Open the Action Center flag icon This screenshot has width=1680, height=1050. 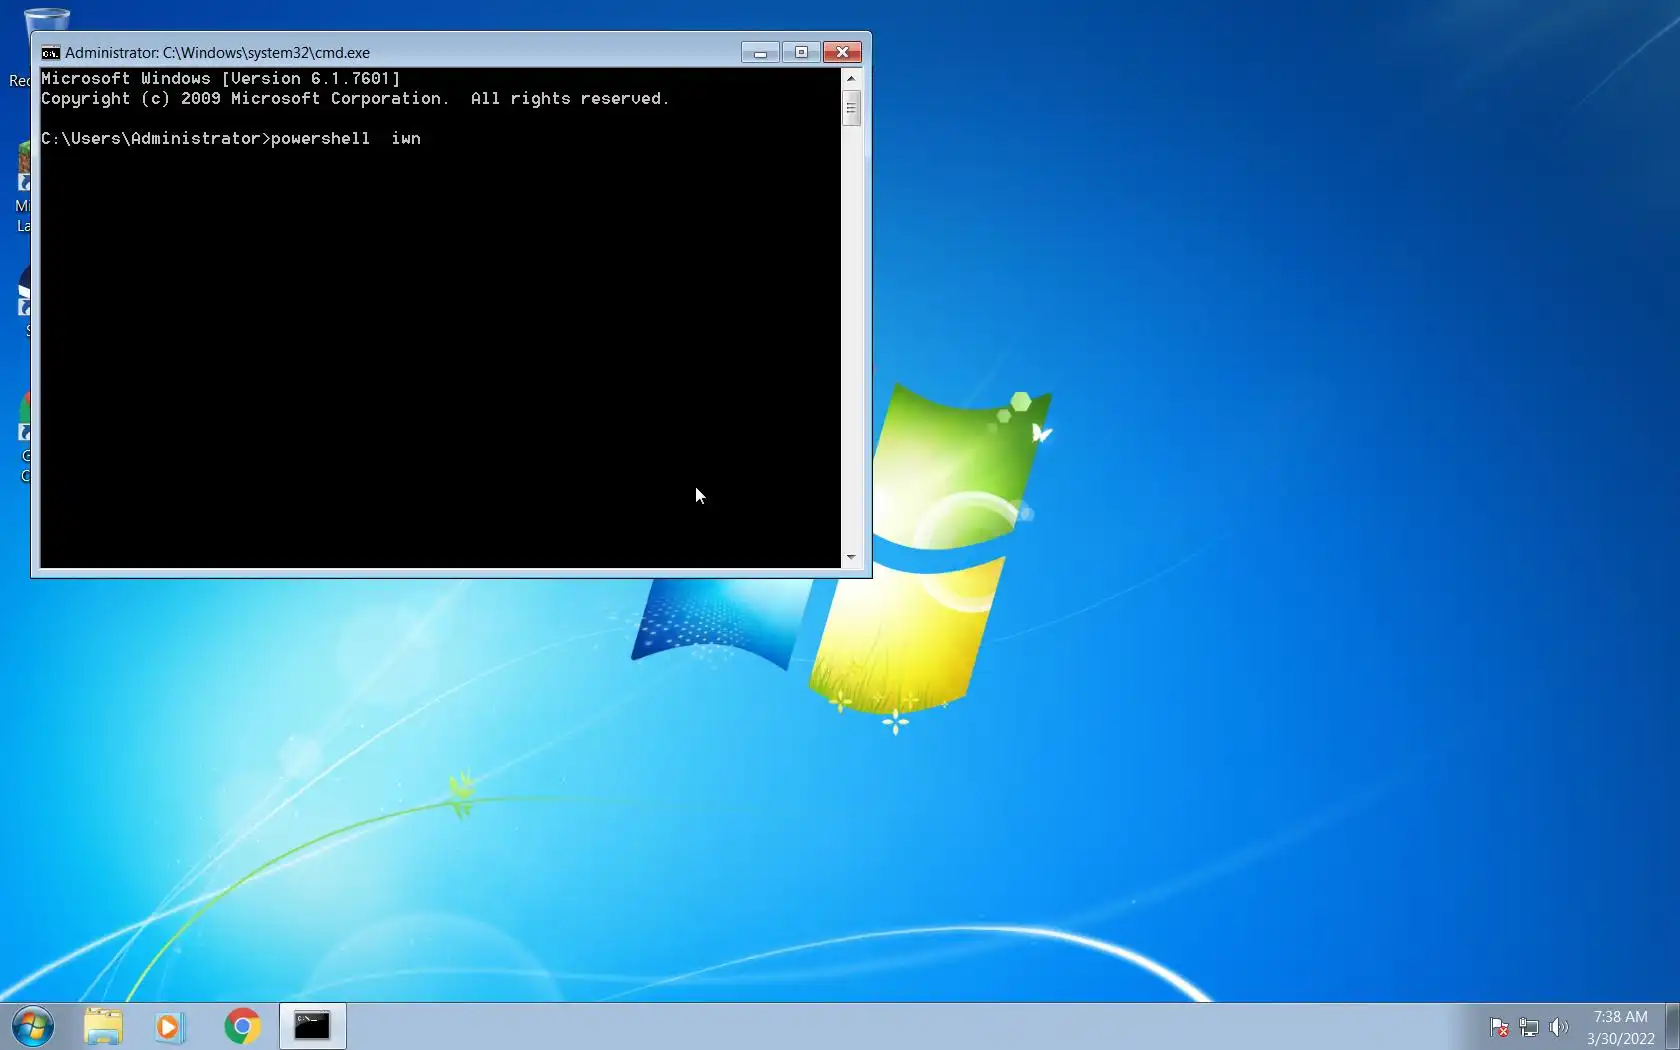pyautogui.click(x=1499, y=1027)
